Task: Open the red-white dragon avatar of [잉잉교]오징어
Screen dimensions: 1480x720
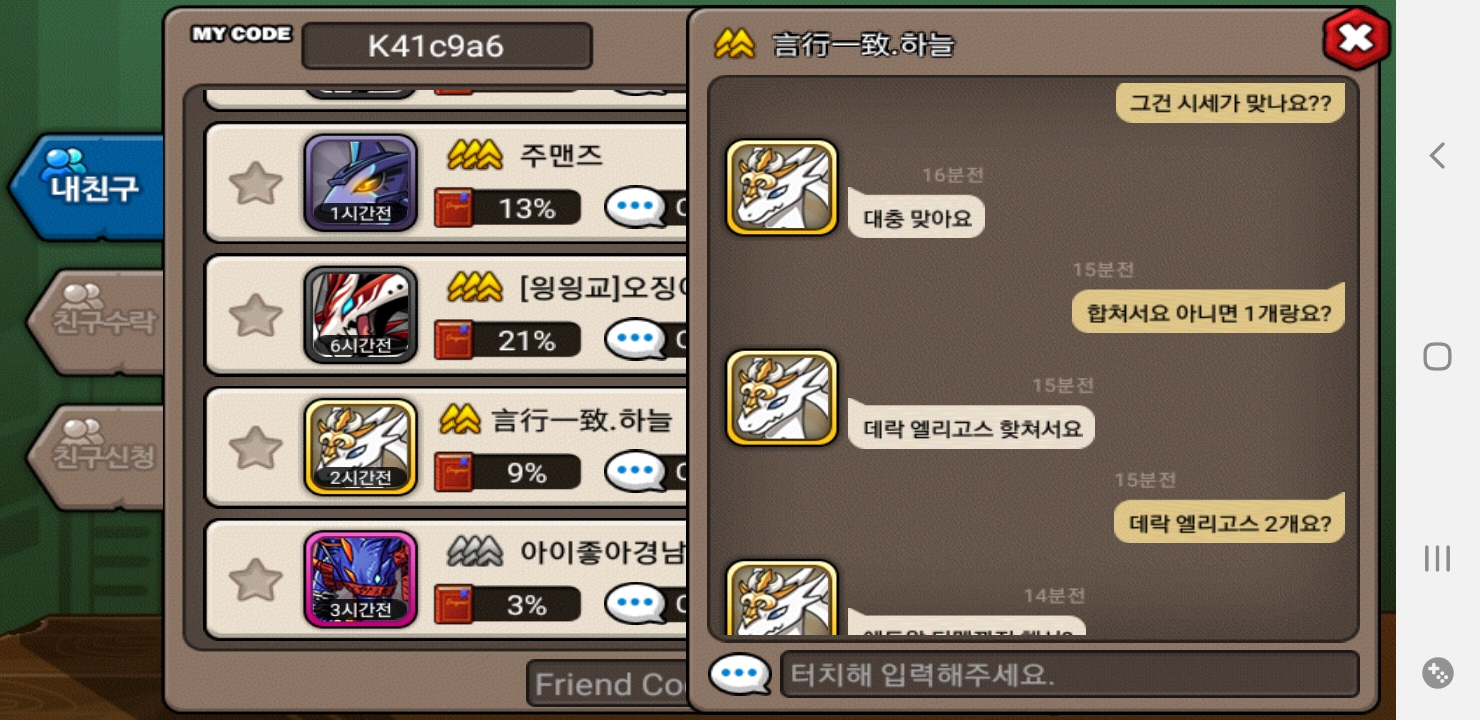Action: (x=361, y=315)
